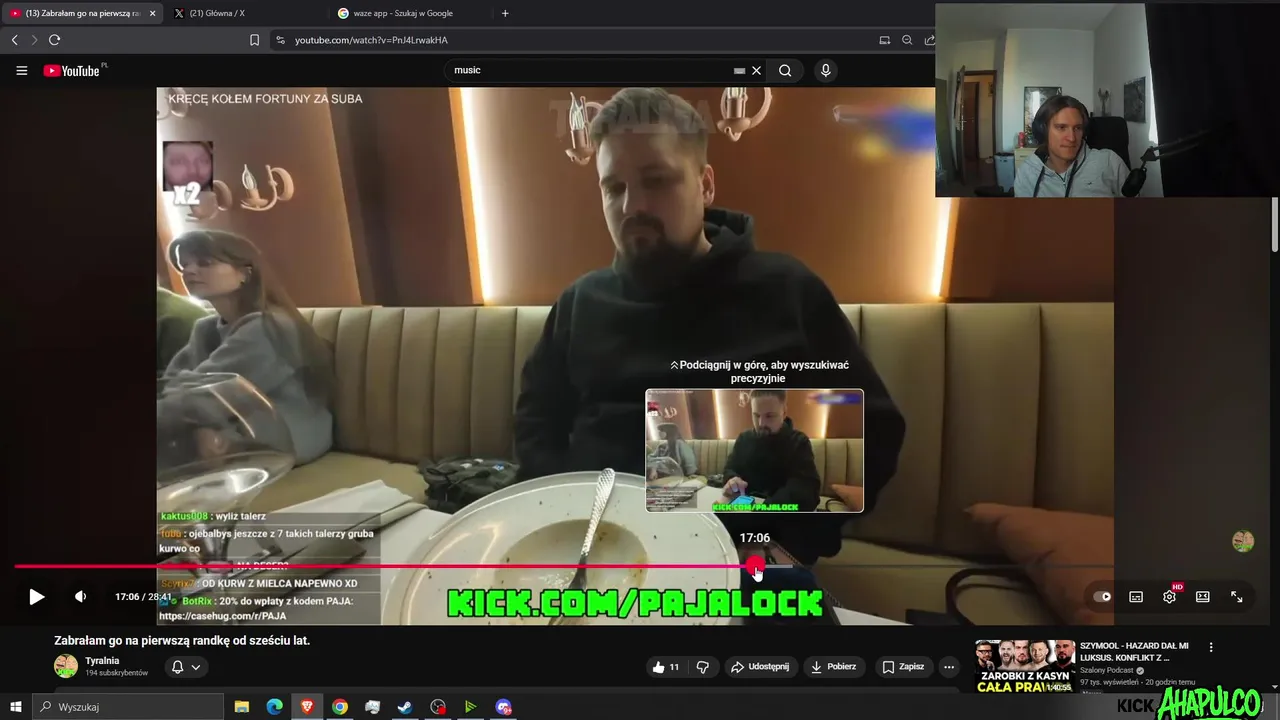Switch to theater mode
The image size is (1280, 720).
click(x=1203, y=597)
